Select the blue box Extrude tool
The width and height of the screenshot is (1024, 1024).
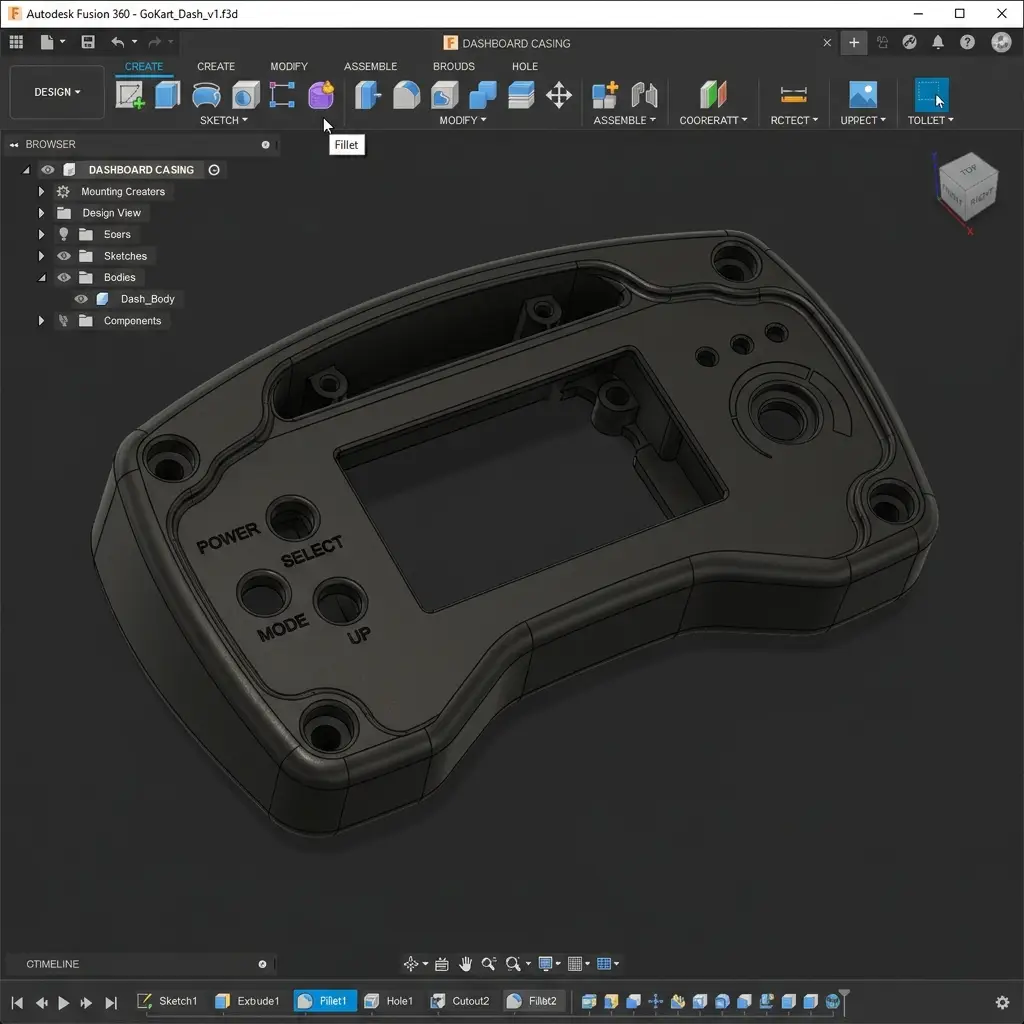pos(167,95)
